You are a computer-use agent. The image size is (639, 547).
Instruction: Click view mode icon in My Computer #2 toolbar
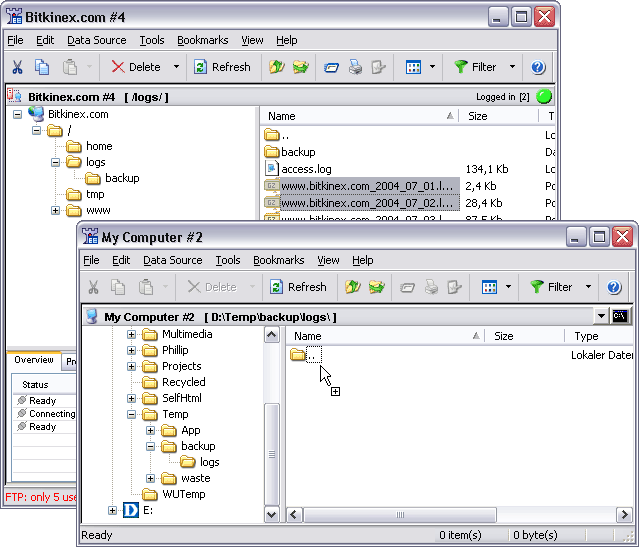tap(489, 287)
